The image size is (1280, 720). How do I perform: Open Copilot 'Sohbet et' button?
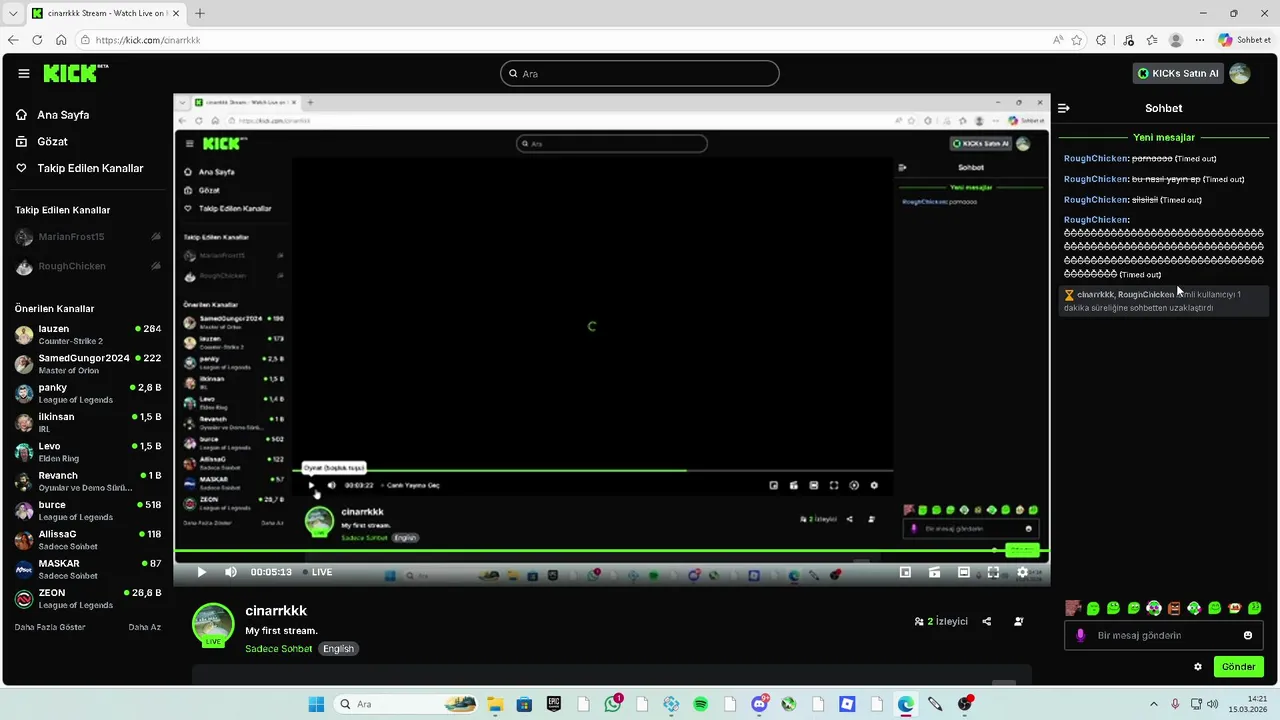[1245, 40]
